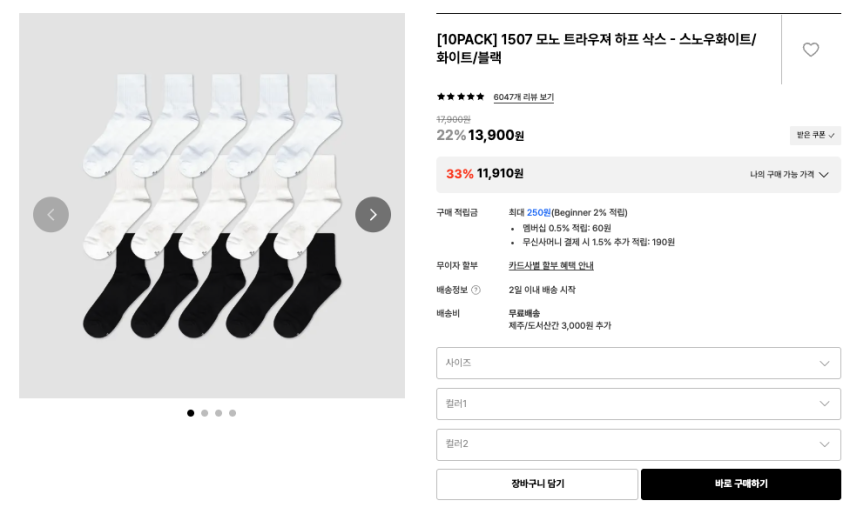850x514 pixels.
Task: Select the third carousel dot indicator
Action: click(219, 413)
